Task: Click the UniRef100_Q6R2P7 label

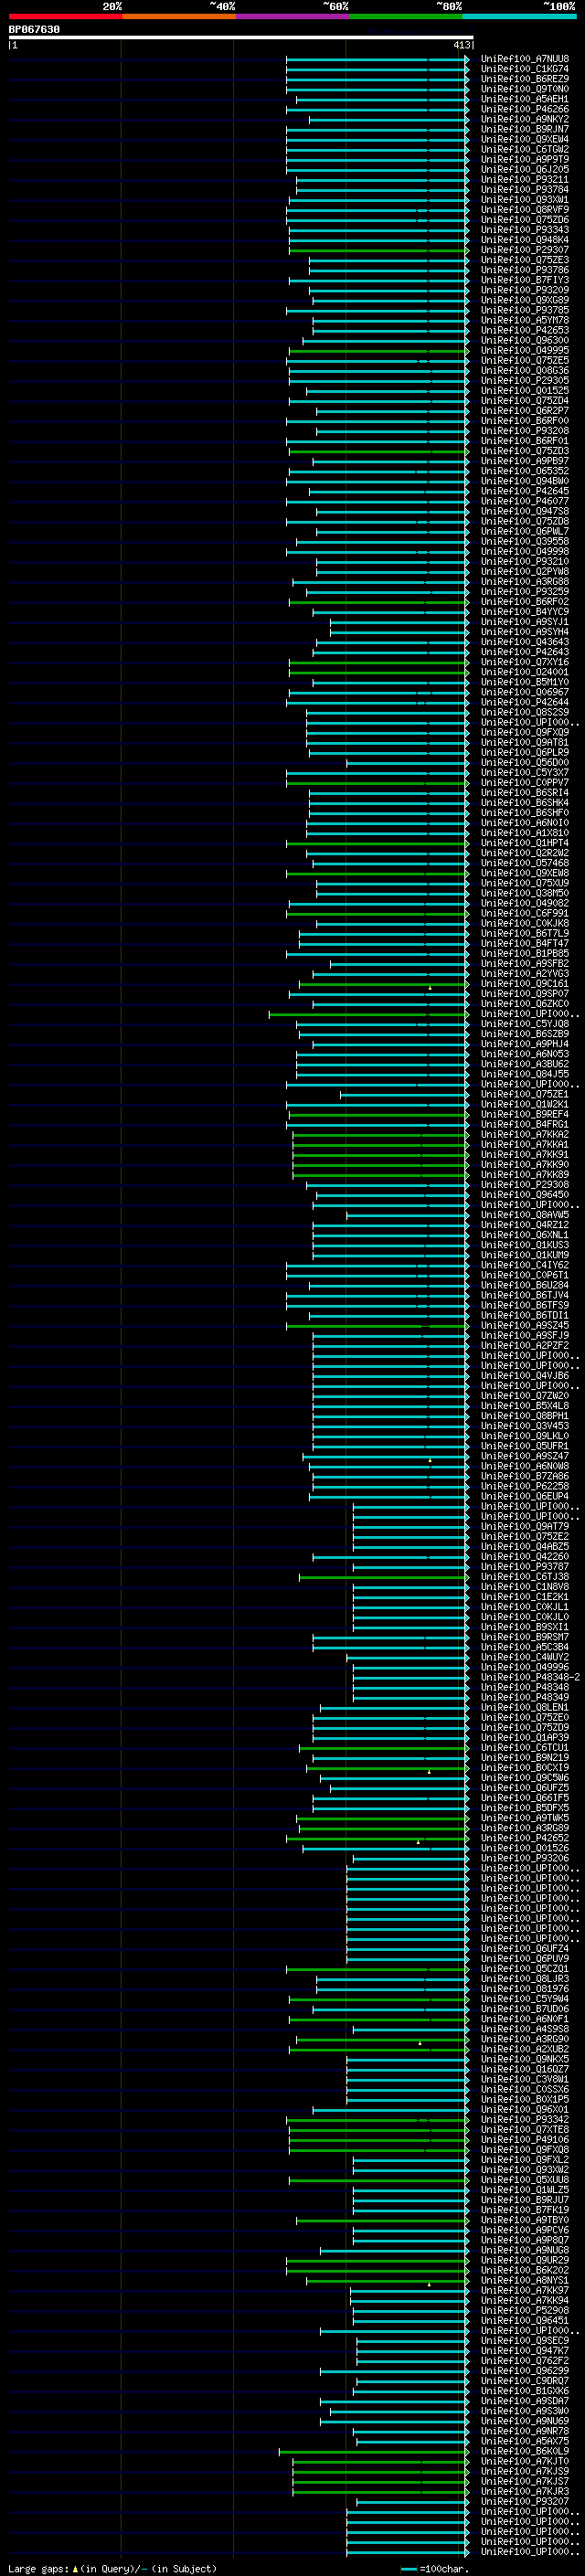Action: pos(525,411)
